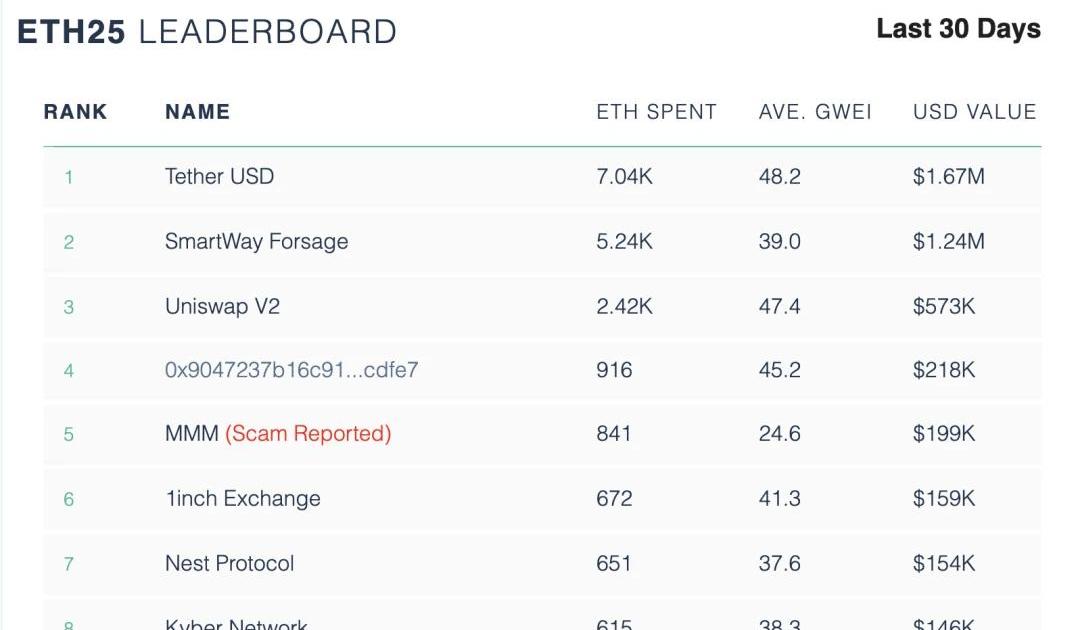Click the Last 30 Days period label
The width and height of the screenshot is (1078, 630).
tap(958, 29)
